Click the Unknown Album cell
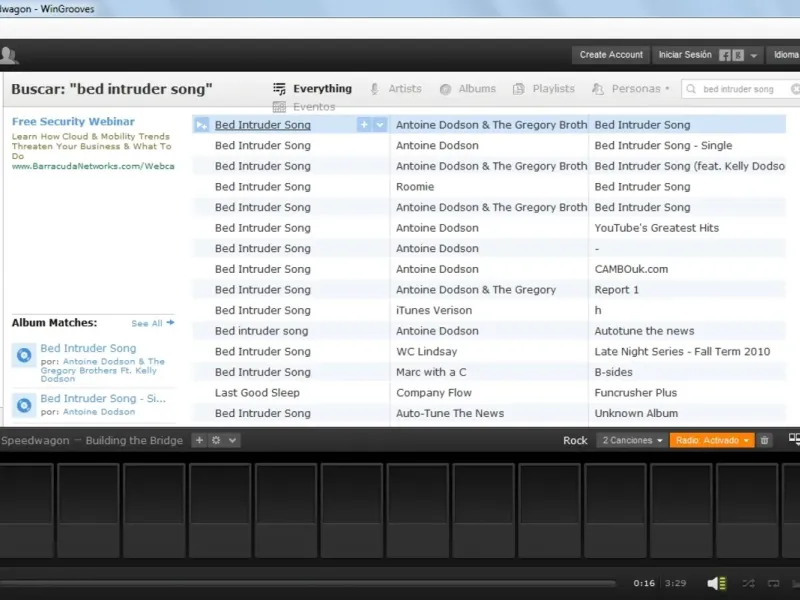 tap(636, 413)
